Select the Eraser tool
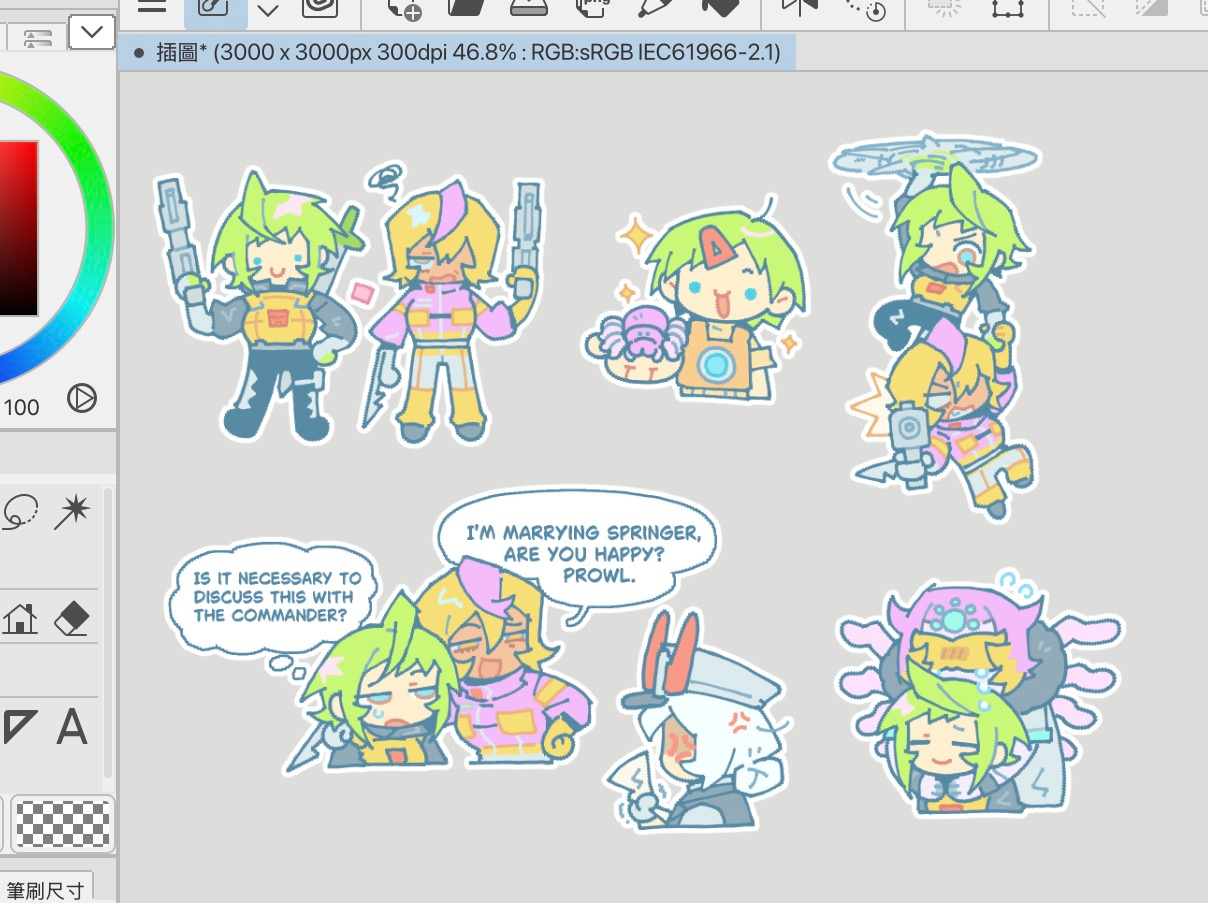 [71, 619]
